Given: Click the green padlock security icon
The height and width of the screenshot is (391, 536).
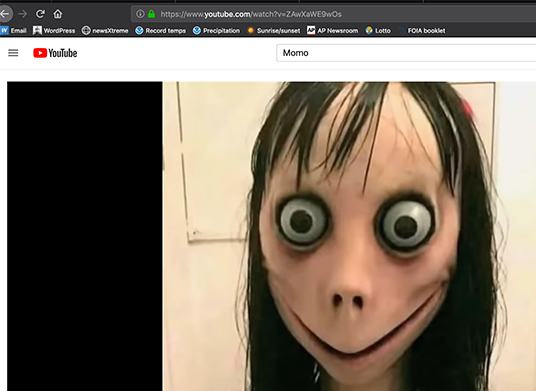Looking at the screenshot, I should [x=151, y=14].
